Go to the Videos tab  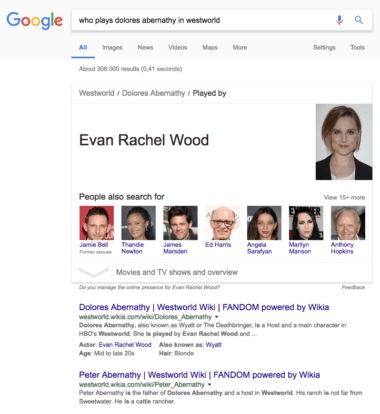coord(178,47)
